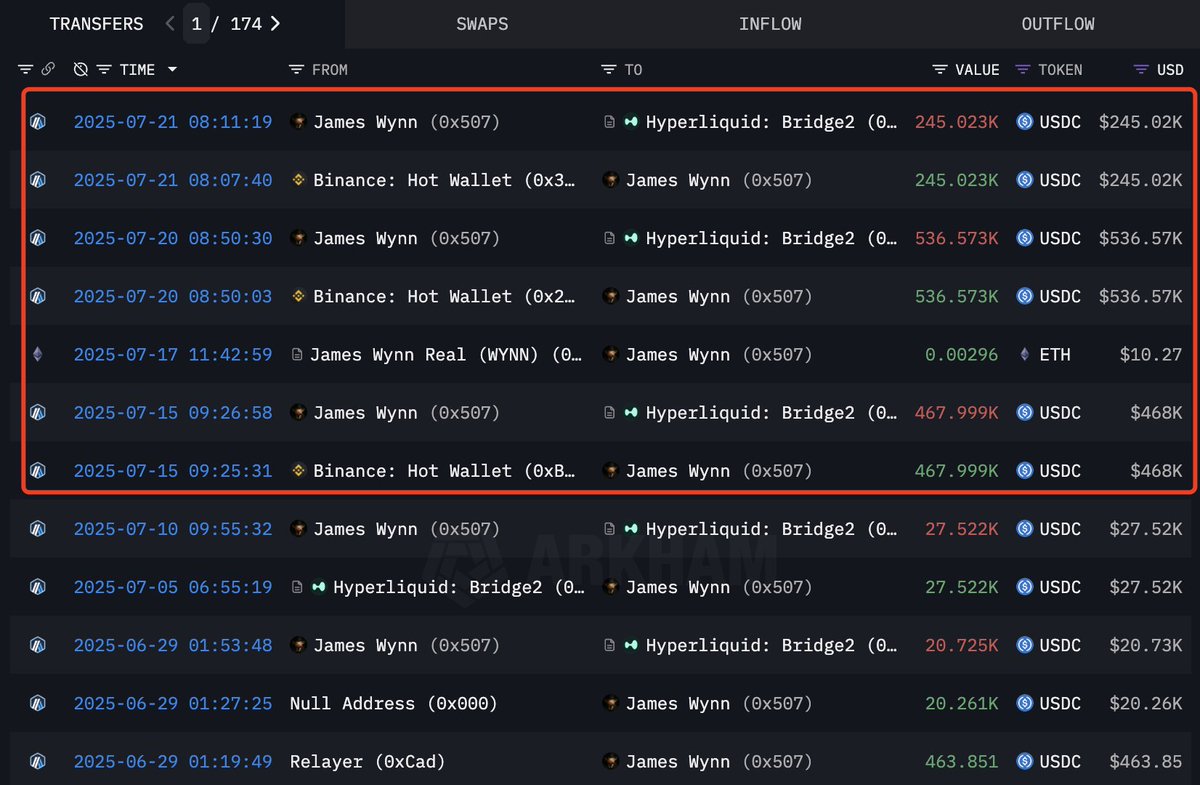Click the James Wynn avatar icon in the 08:11:19 row

pos(298,122)
